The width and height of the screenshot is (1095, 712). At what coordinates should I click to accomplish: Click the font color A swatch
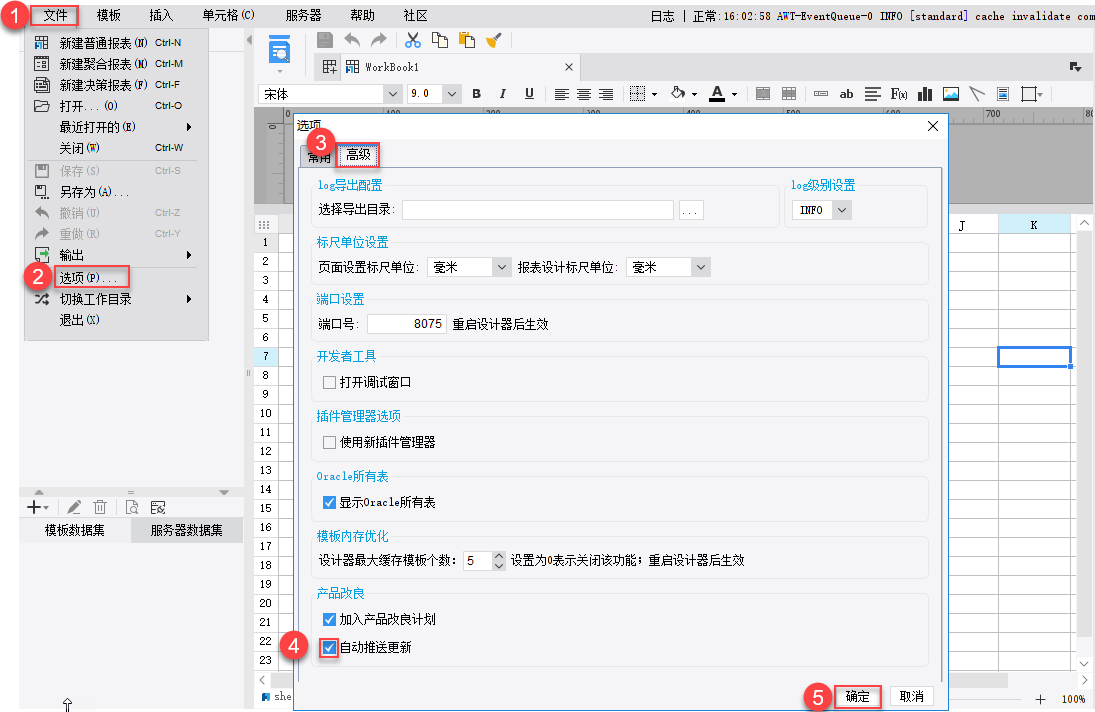pyautogui.click(x=716, y=94)
